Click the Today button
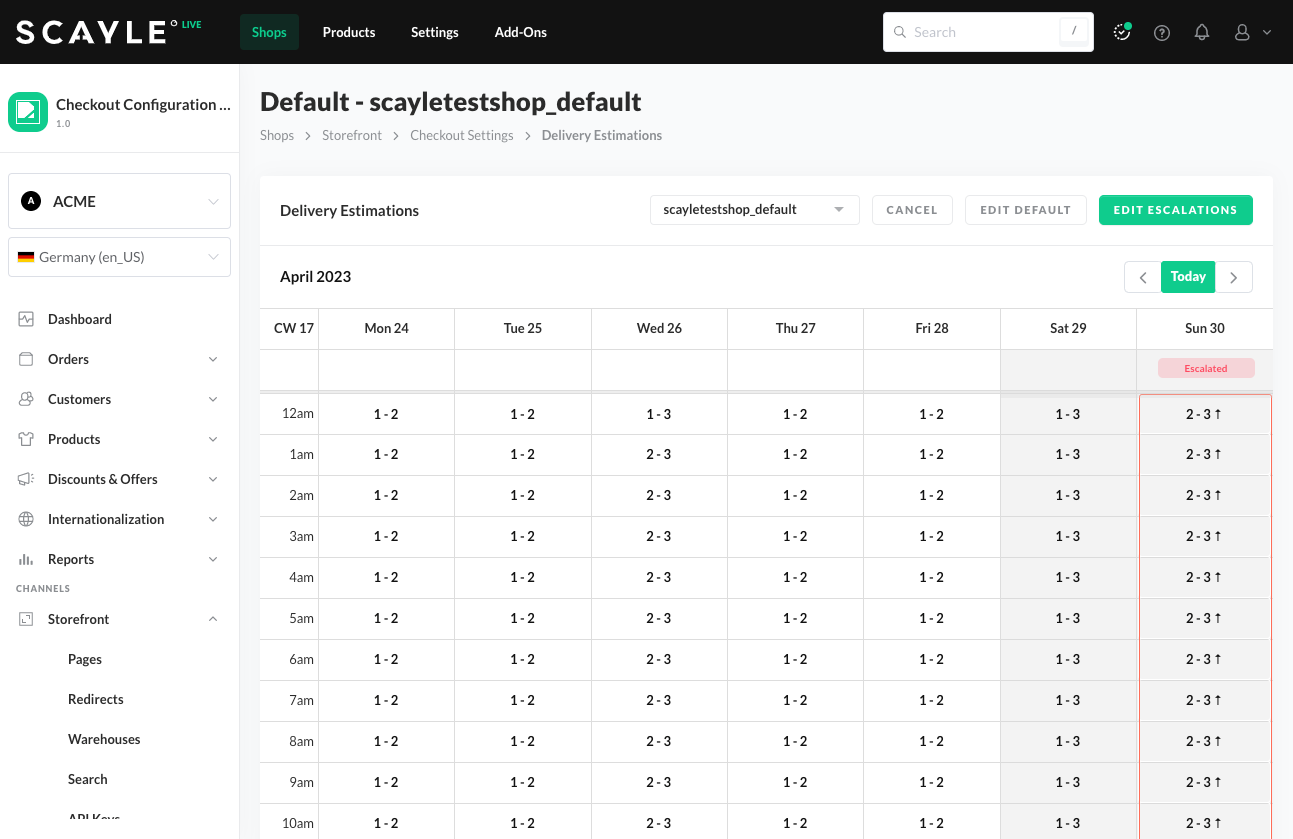Viewport: 1293px width, 839px height. [1188, 277]
